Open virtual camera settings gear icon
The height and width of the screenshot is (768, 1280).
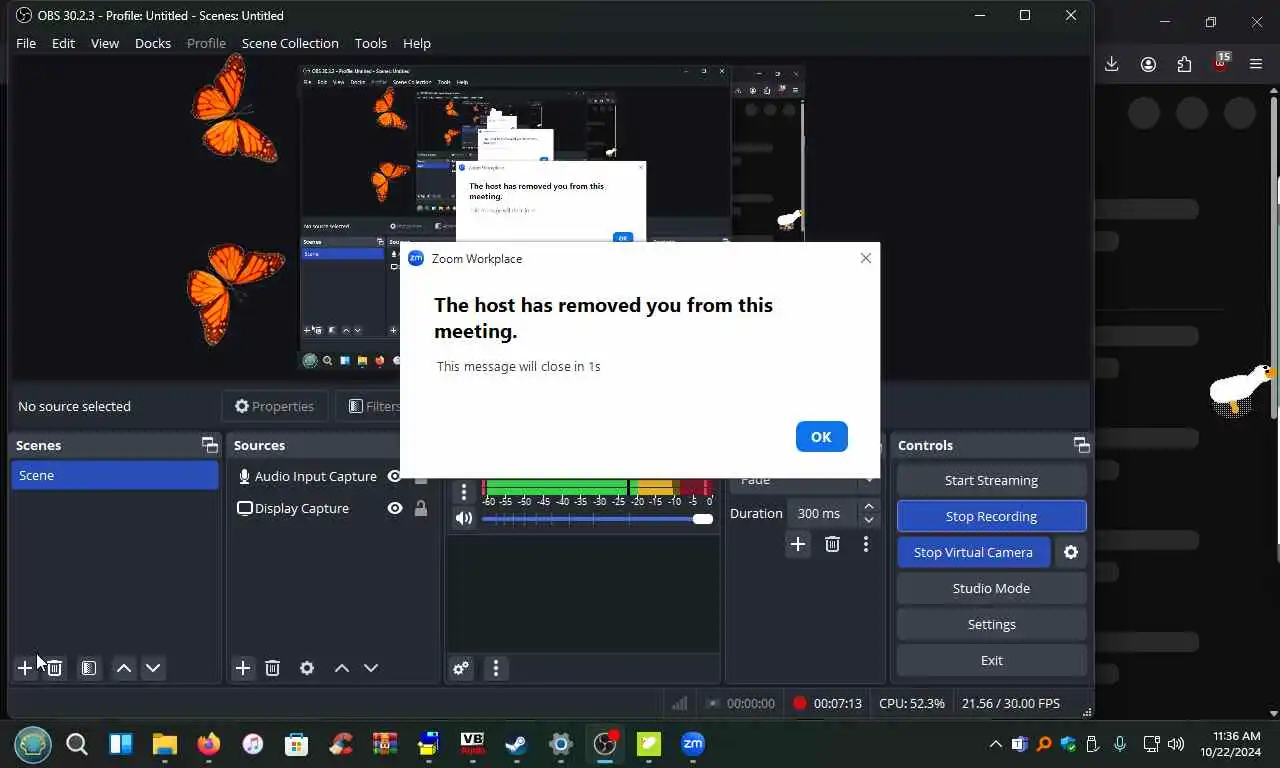tap(1071, 552)
